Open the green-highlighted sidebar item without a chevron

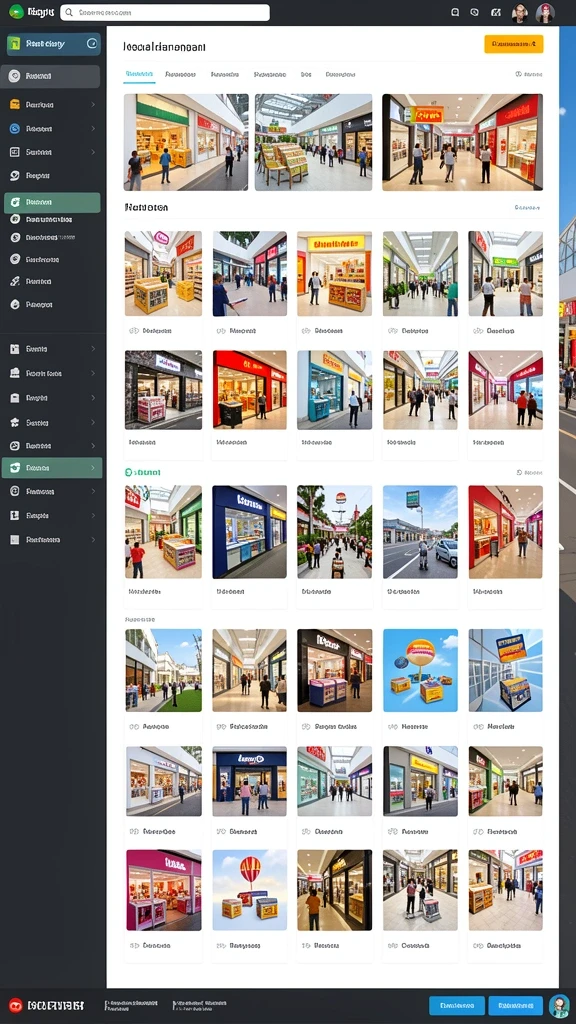[52, 202]
